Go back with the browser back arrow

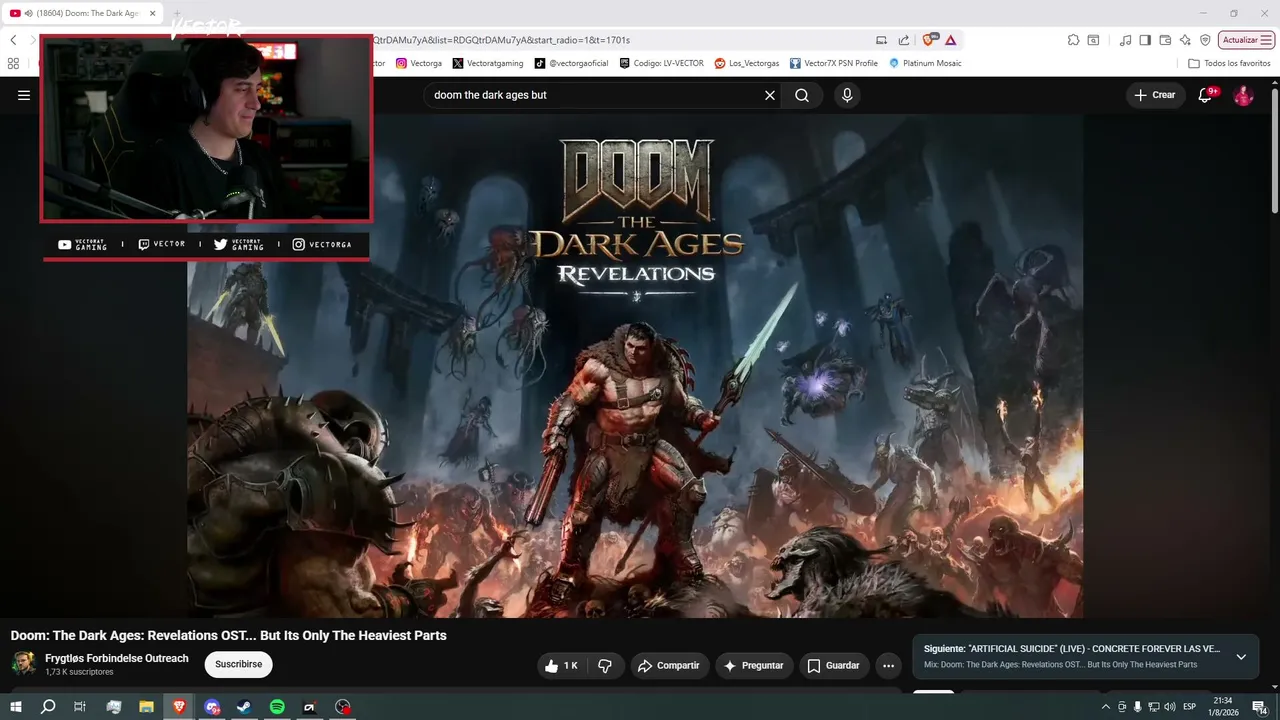point(13,40)
